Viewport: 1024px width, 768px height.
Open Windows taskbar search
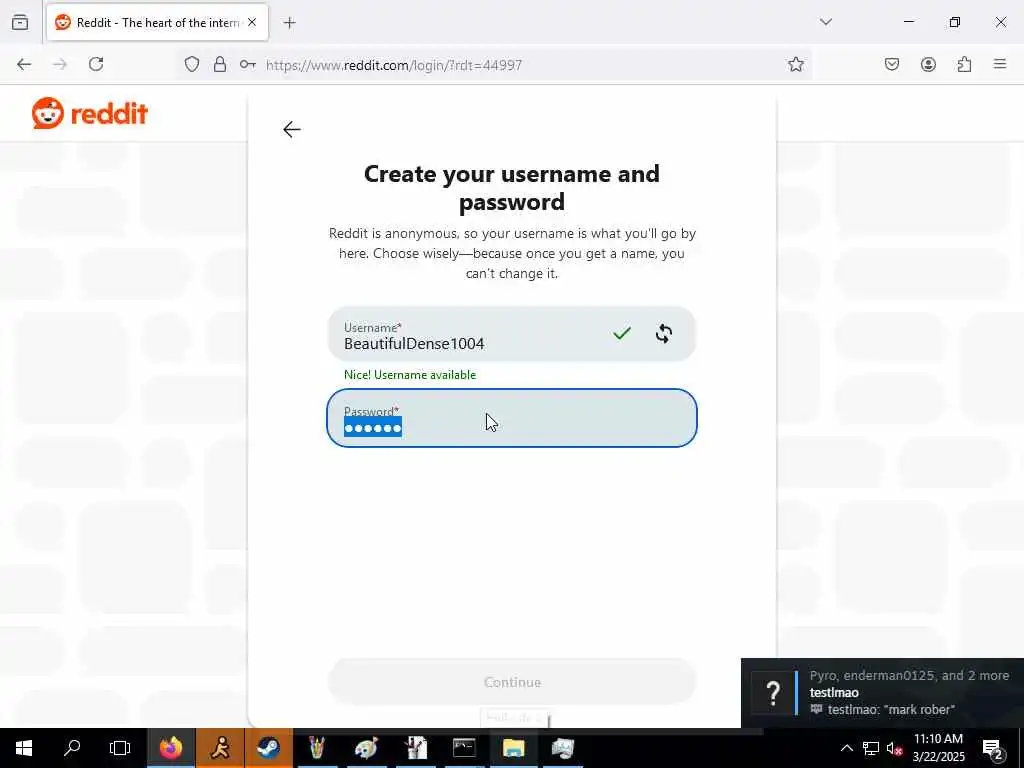72,747
